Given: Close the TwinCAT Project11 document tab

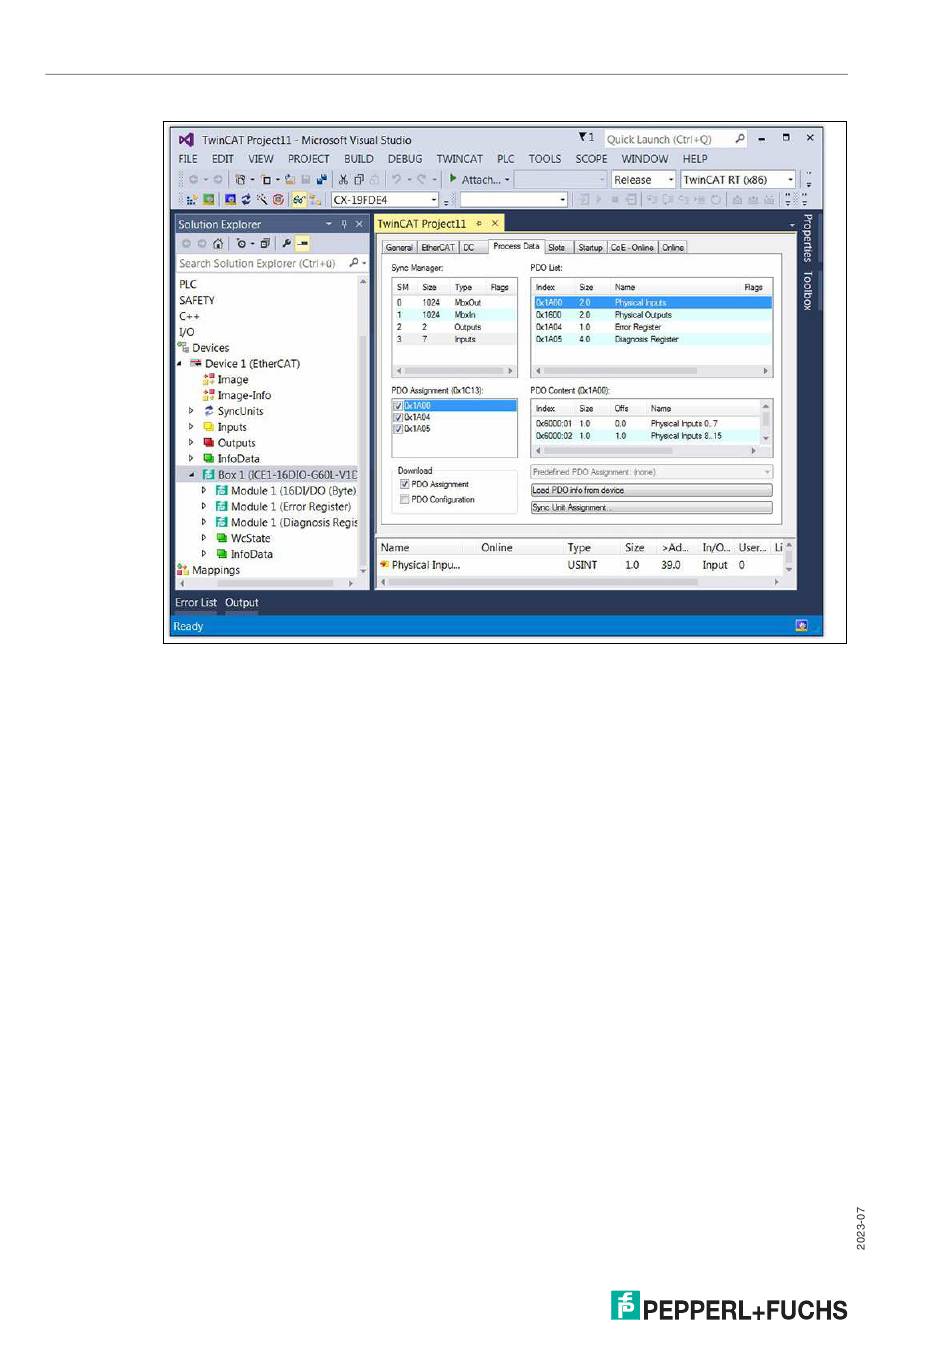Looking at the screenshot, I should click(494, 223).
